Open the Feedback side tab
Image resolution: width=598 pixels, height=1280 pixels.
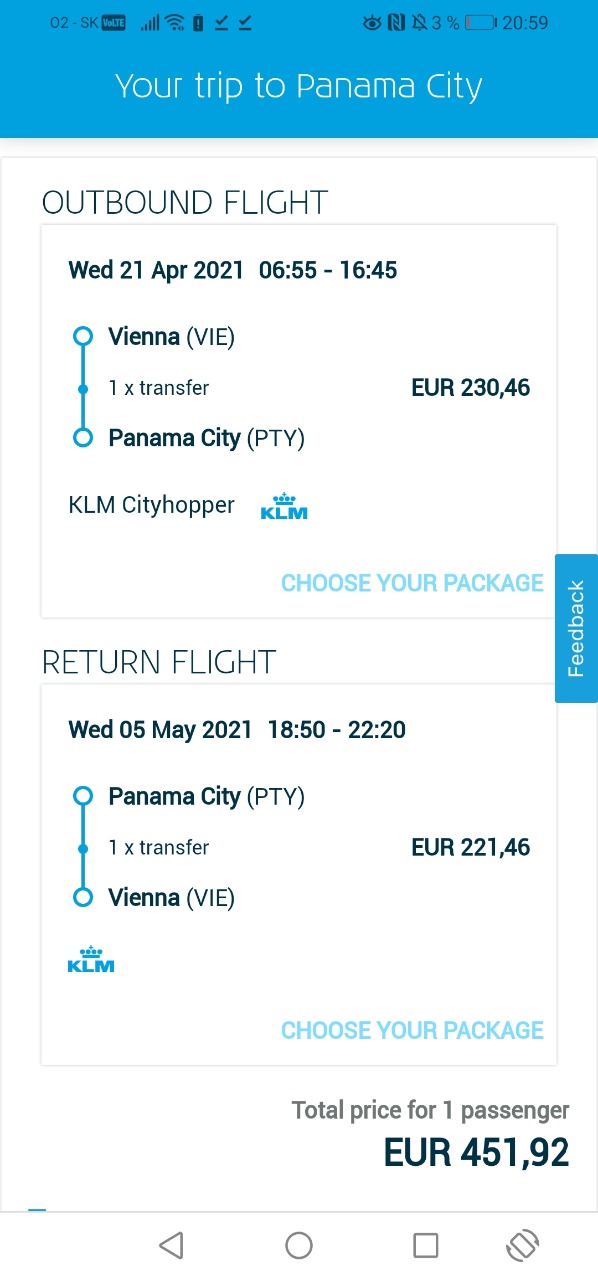click(x=576, y=628)
